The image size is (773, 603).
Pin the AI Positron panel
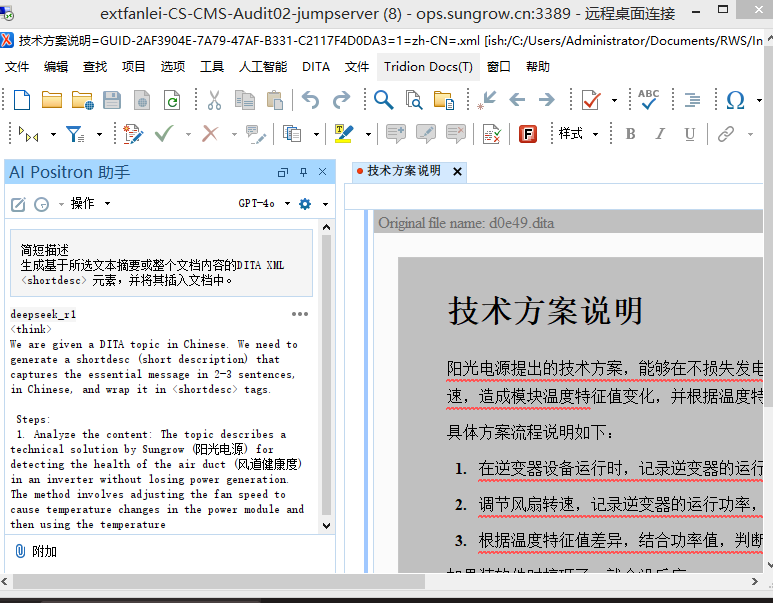point(303,172)
